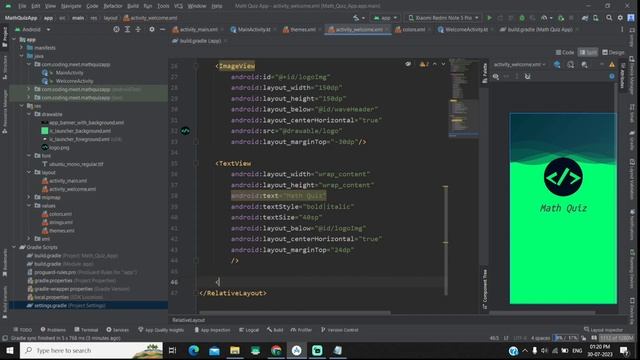Viewport: 640px width, 360px height.
Task: Click the design surface layers icon
Action: (557, 64)
